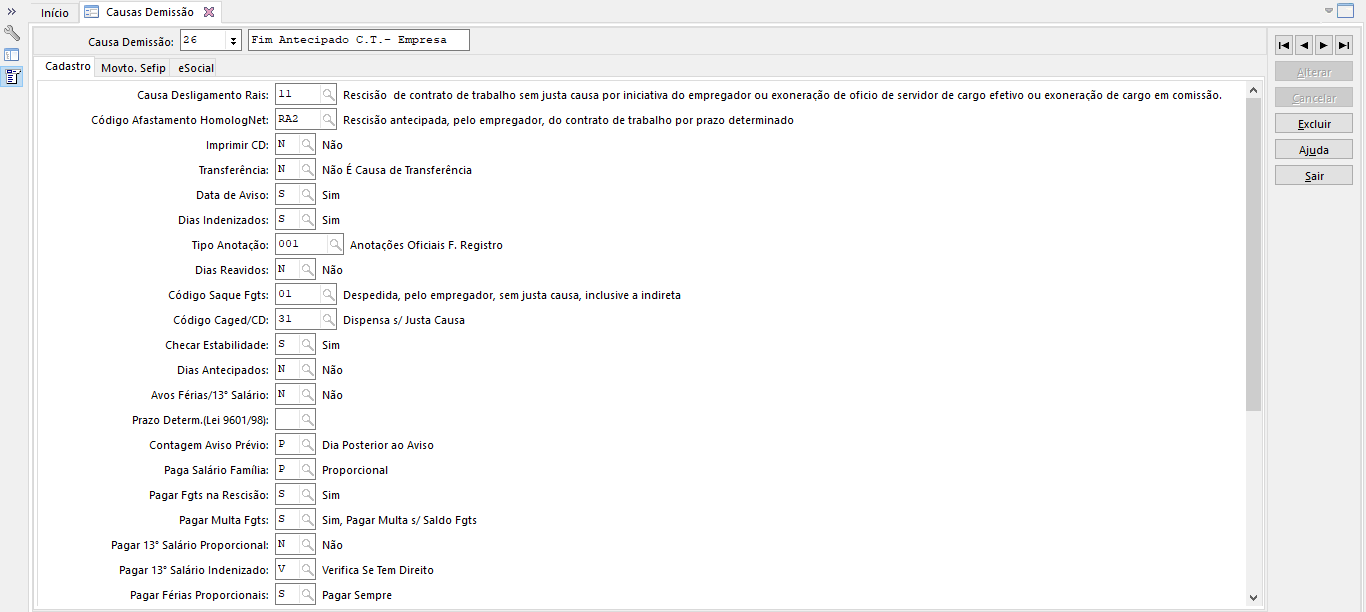Click the panel layout icon in left sidebar

[12, 55]
